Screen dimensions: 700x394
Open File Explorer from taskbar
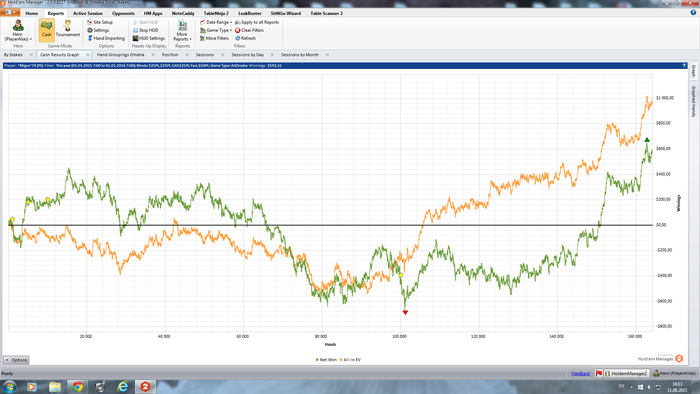[x=55, y=387]
